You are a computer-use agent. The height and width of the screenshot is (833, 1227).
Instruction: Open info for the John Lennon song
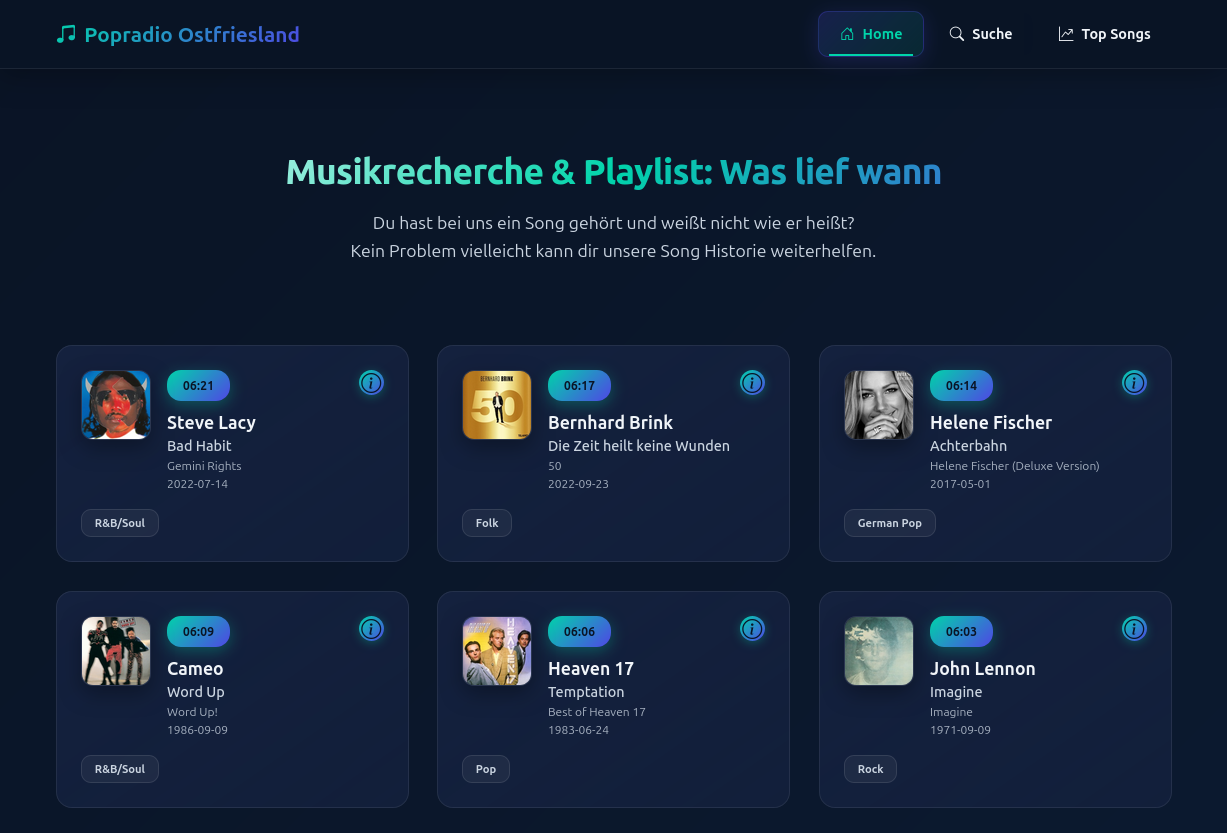[1134, 629]
